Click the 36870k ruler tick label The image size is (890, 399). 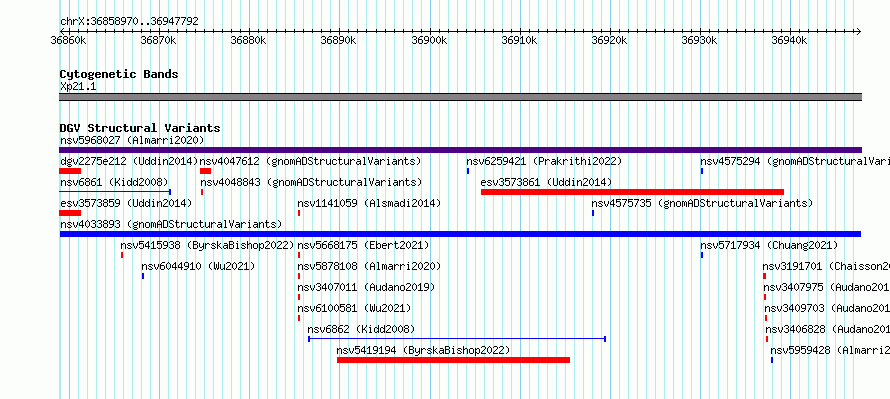pos(157,40)
